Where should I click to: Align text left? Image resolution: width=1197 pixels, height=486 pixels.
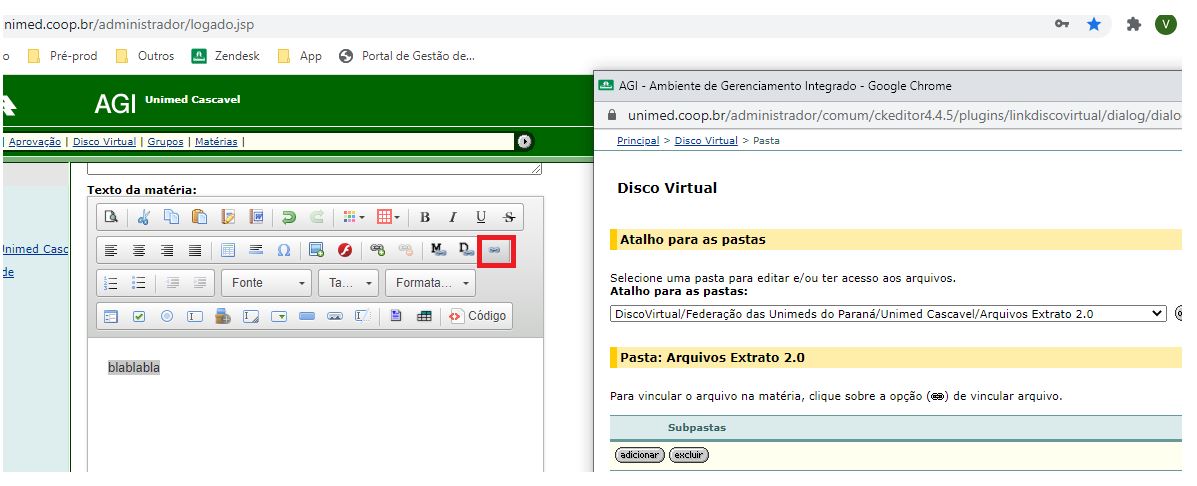pyautogui.click(x=111, y=250)
